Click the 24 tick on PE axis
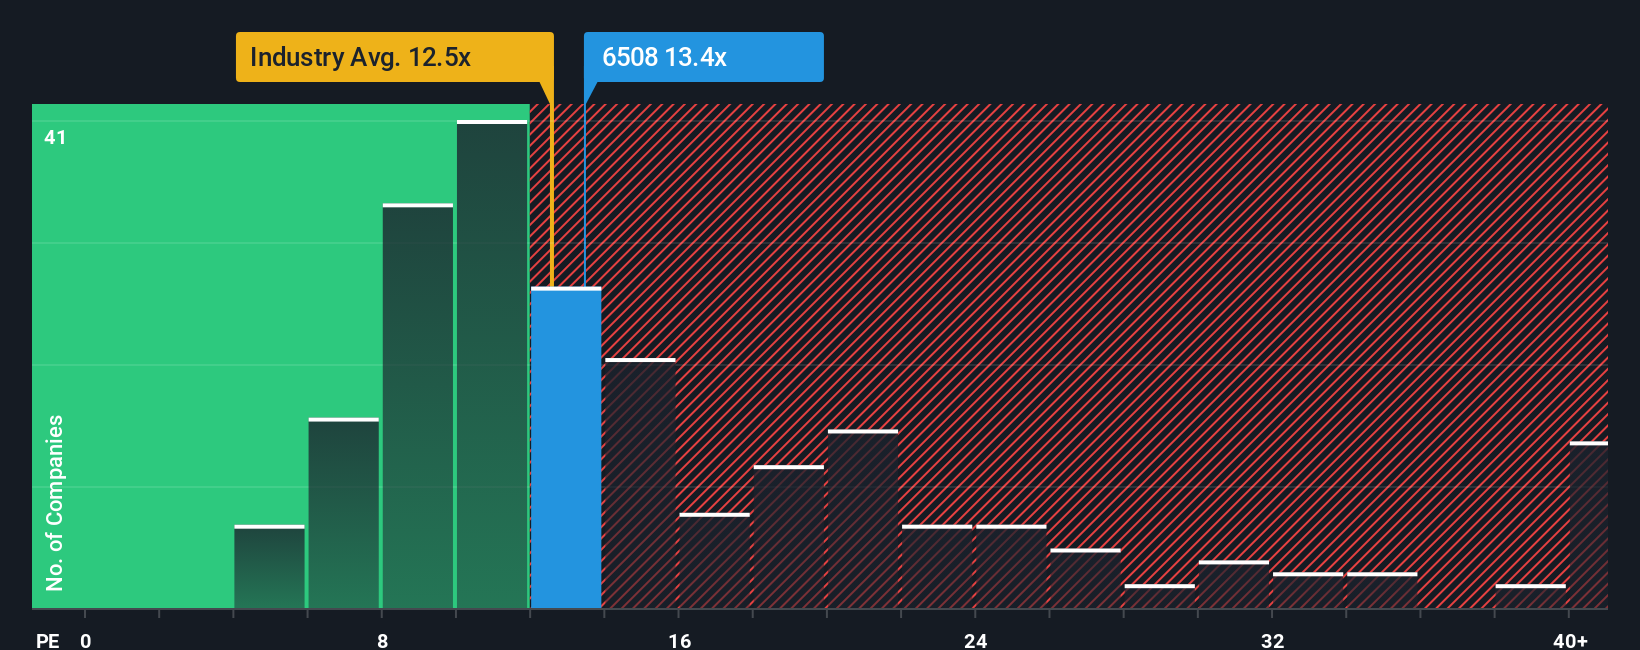 pos(976,640)
